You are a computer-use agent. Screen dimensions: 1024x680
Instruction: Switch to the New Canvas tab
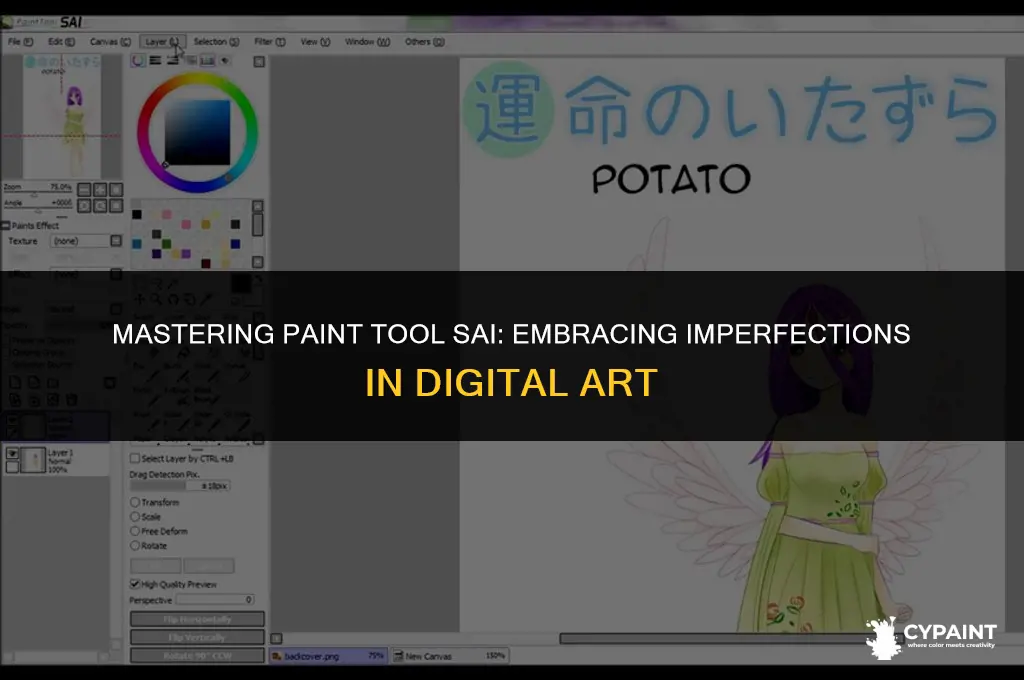[450, 655]
